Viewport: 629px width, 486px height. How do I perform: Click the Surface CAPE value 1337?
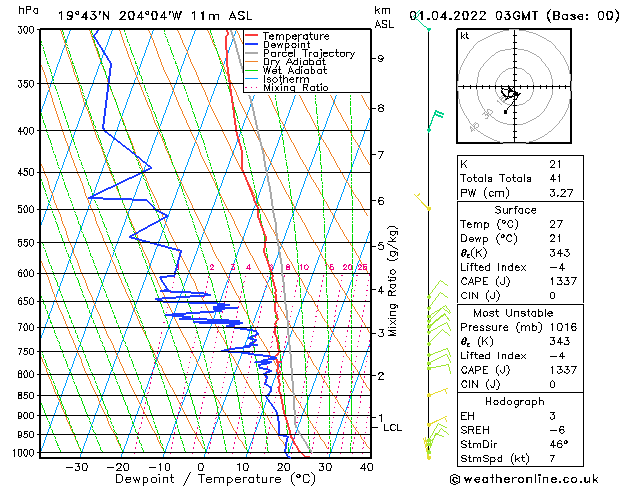[563, 281]
